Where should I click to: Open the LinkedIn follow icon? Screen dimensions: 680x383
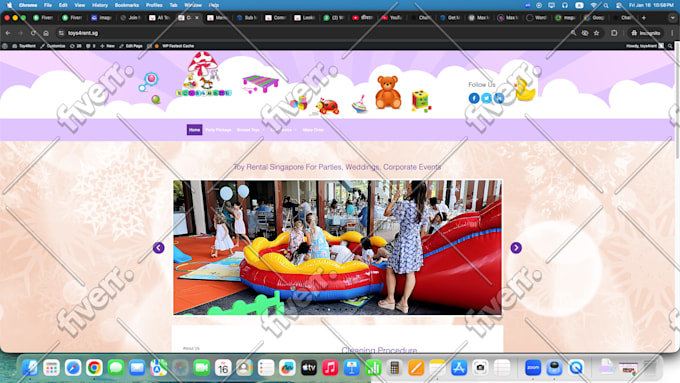[499, 98]
